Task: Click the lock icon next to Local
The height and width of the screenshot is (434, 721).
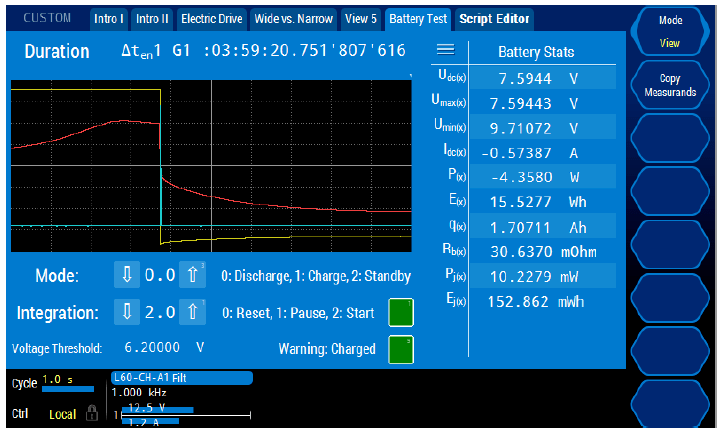Action: tap(92, 414)
